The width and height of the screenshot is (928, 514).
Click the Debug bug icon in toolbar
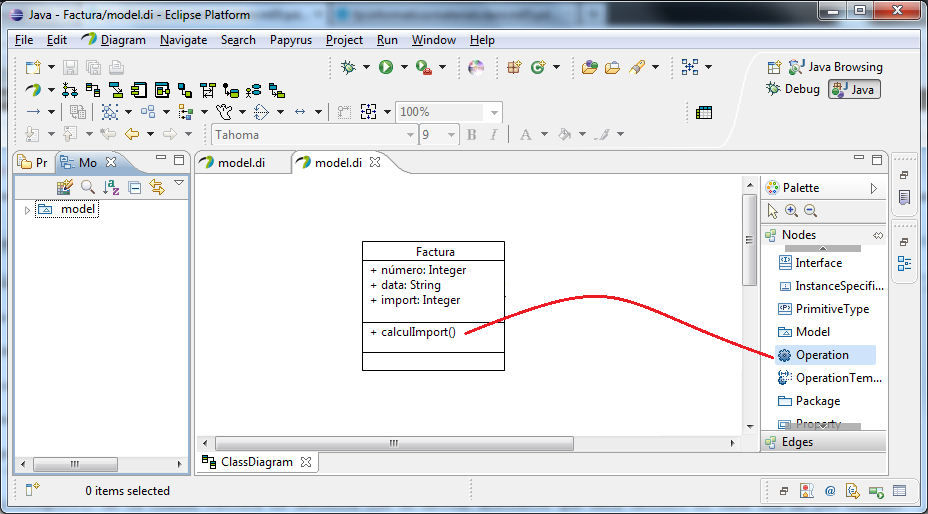click(348, 67)
